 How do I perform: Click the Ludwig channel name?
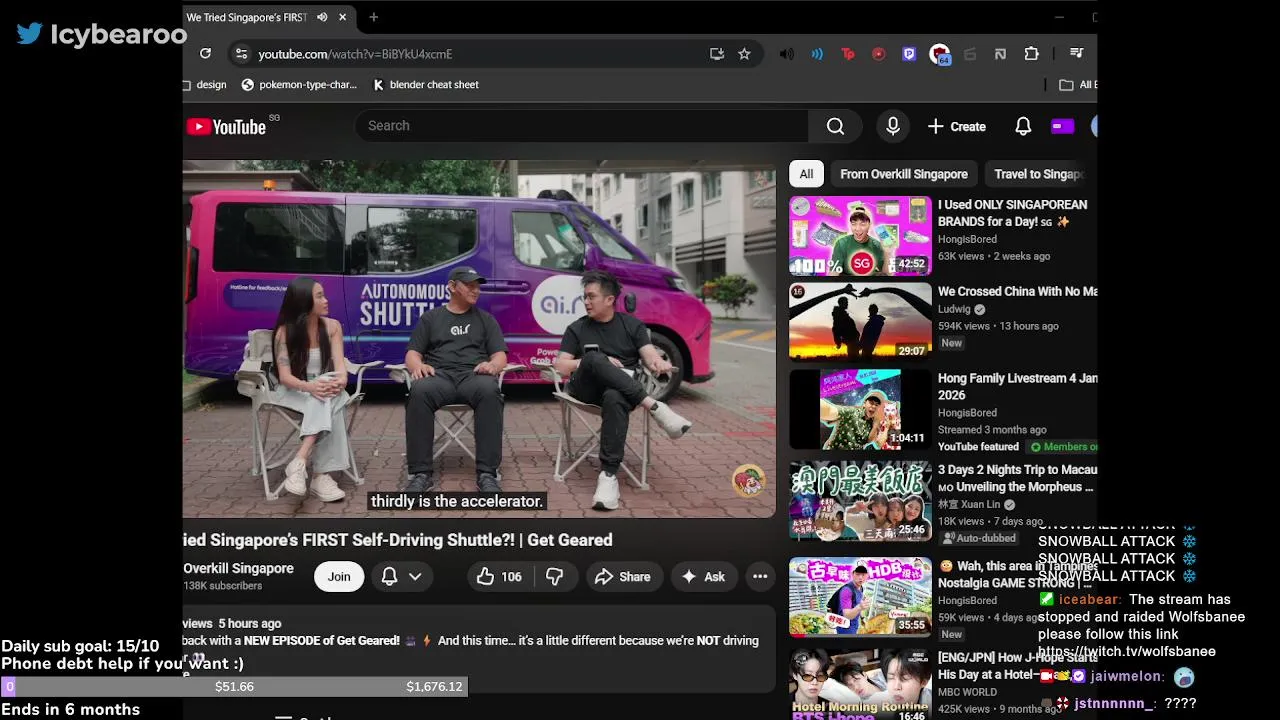955,309
